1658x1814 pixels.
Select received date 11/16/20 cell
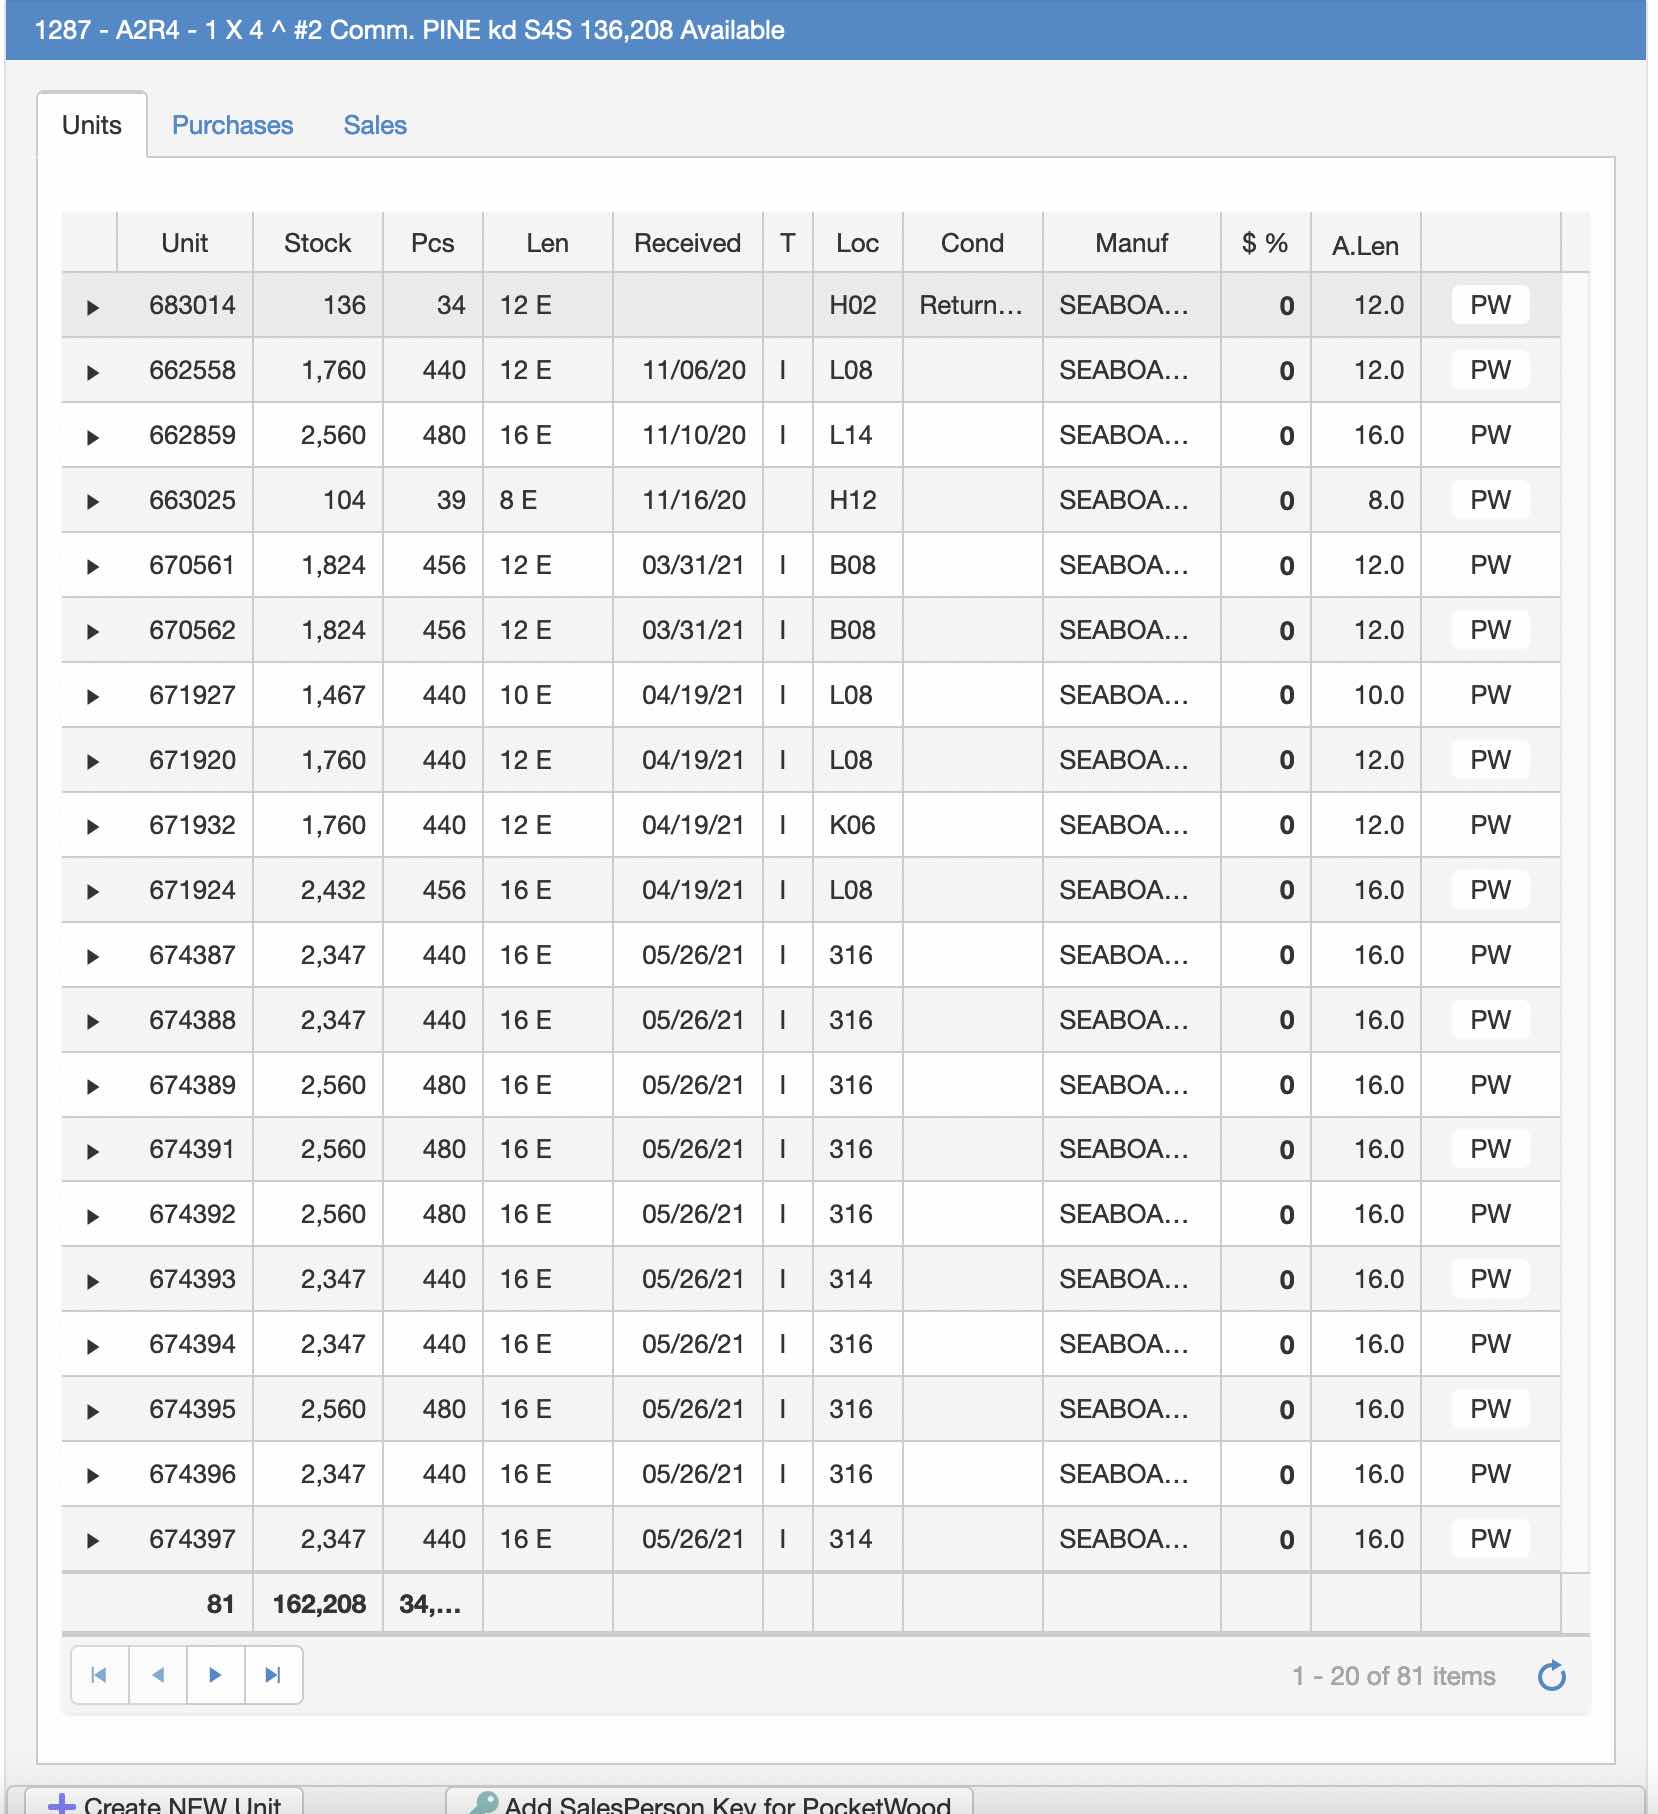coord(688,500)
